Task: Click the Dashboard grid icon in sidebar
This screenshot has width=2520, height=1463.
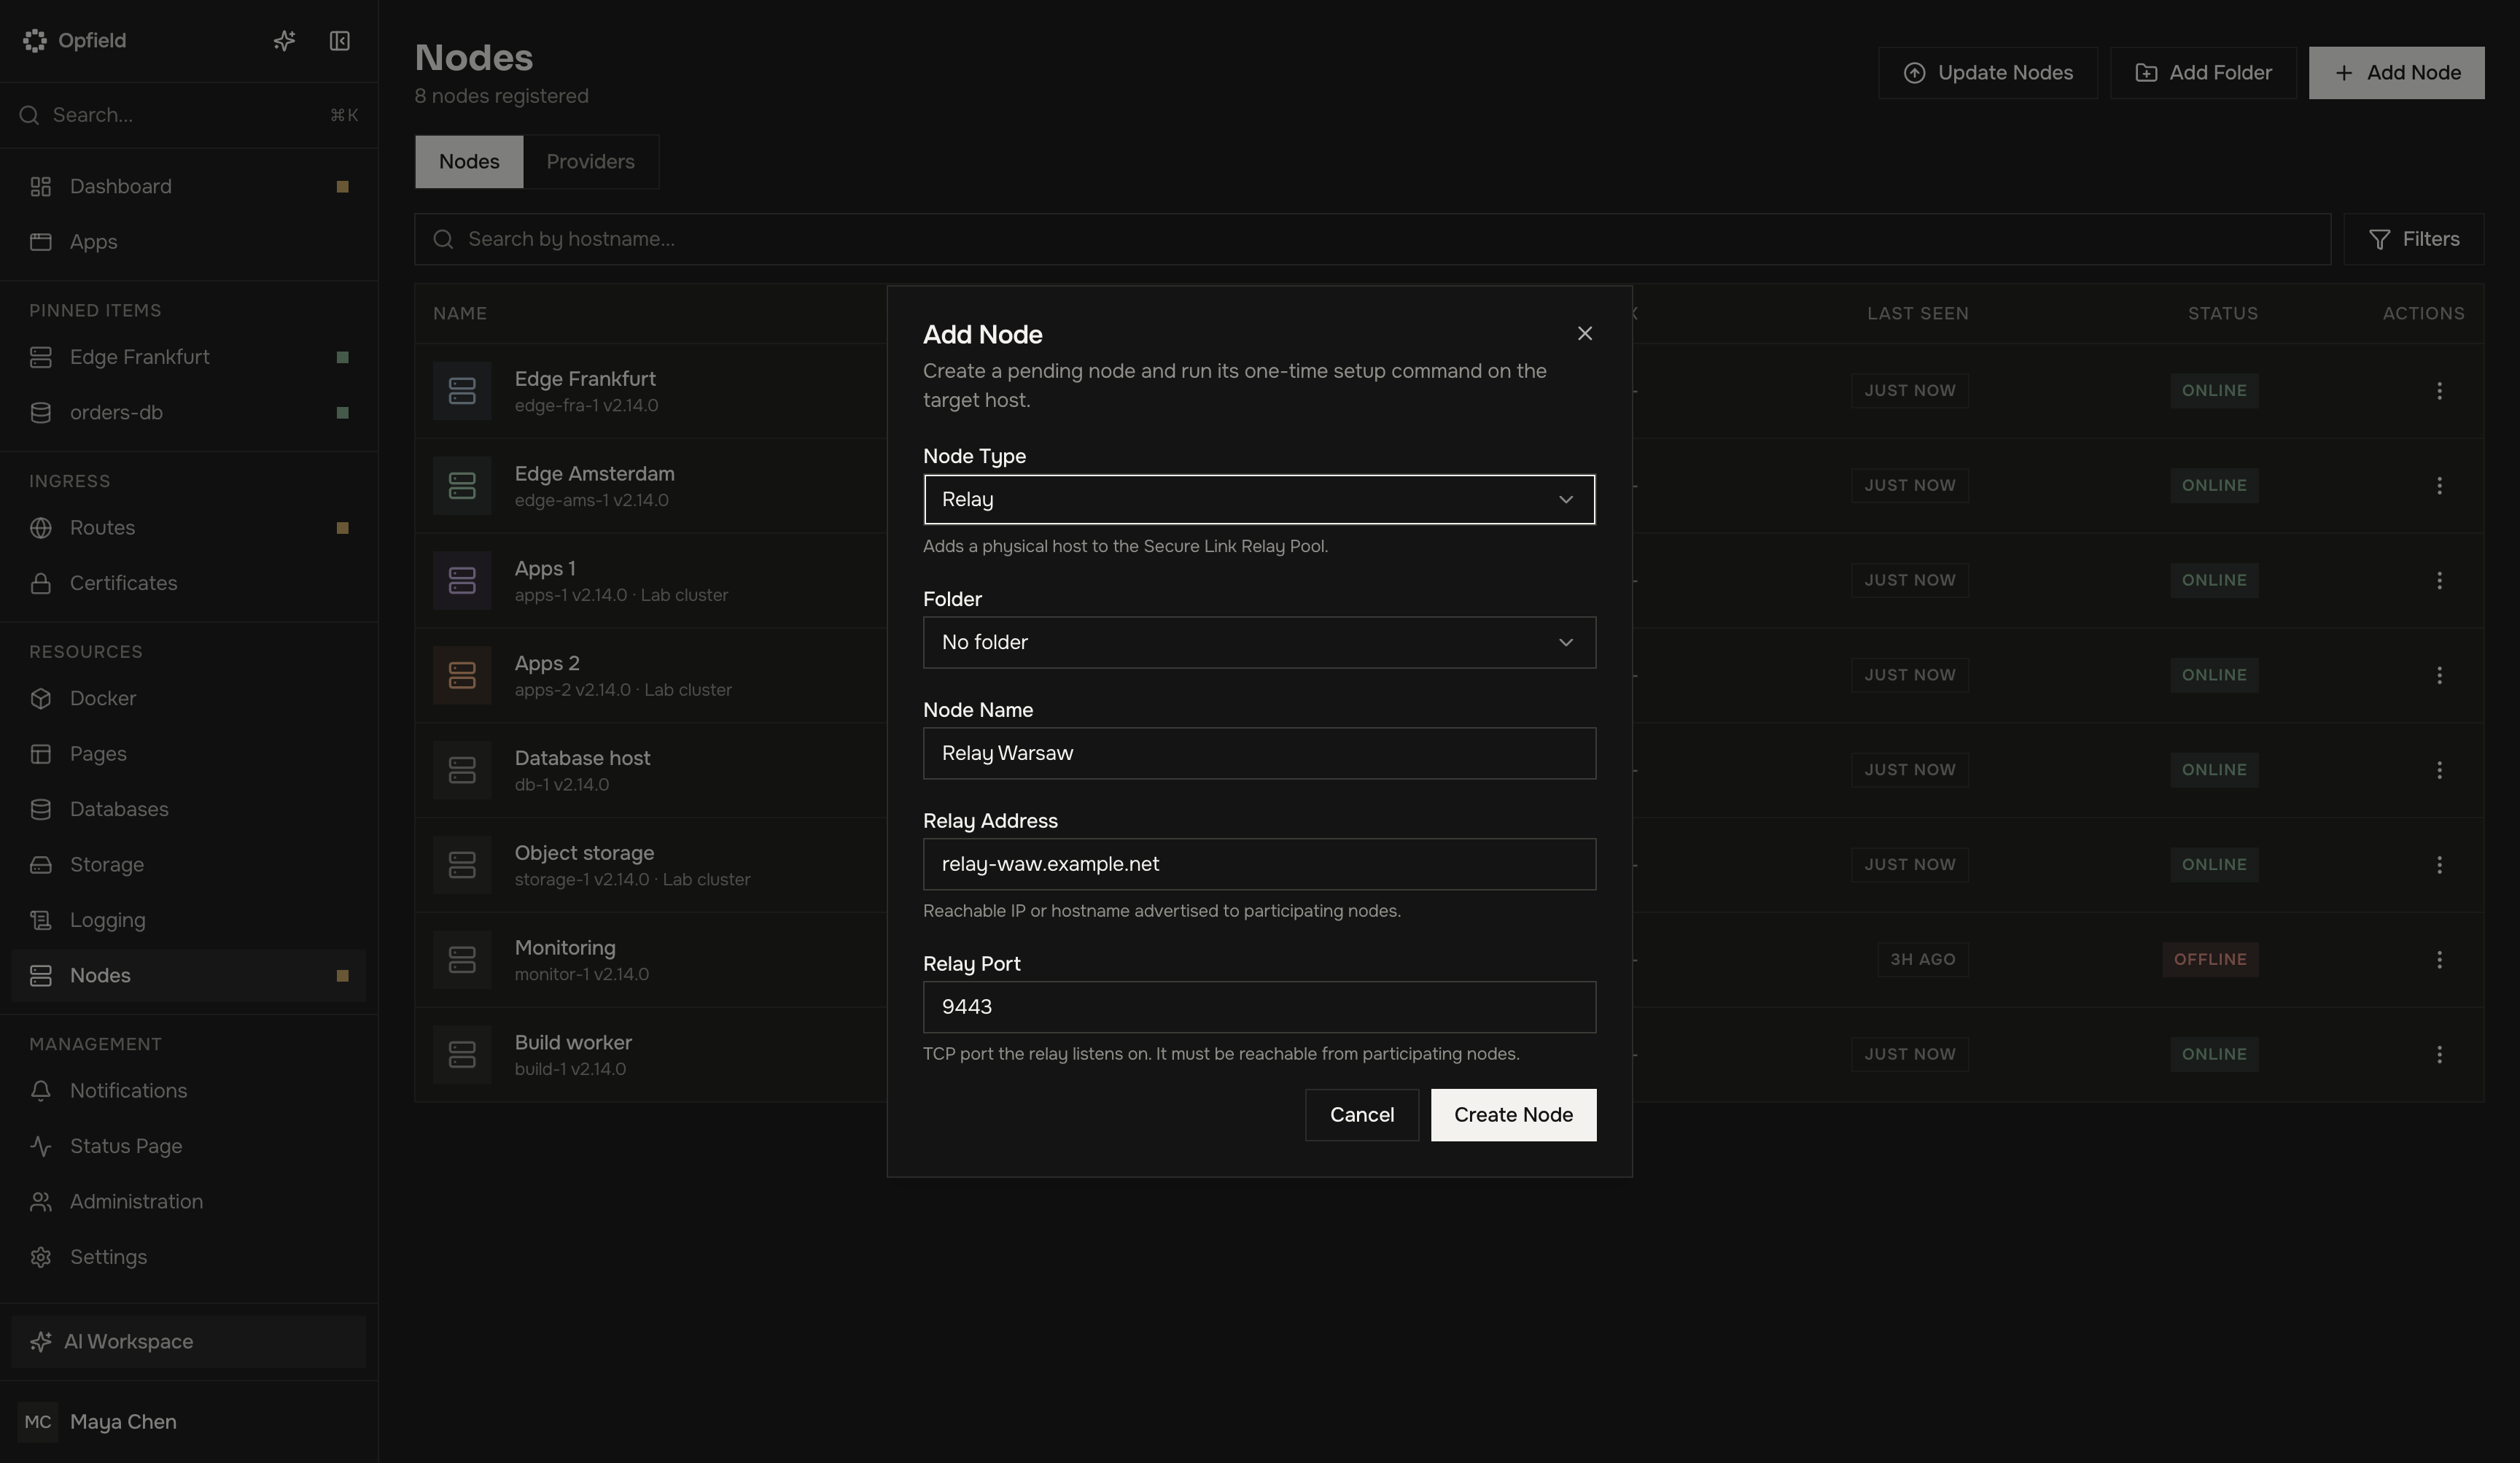Action: (x=41, y=187)
